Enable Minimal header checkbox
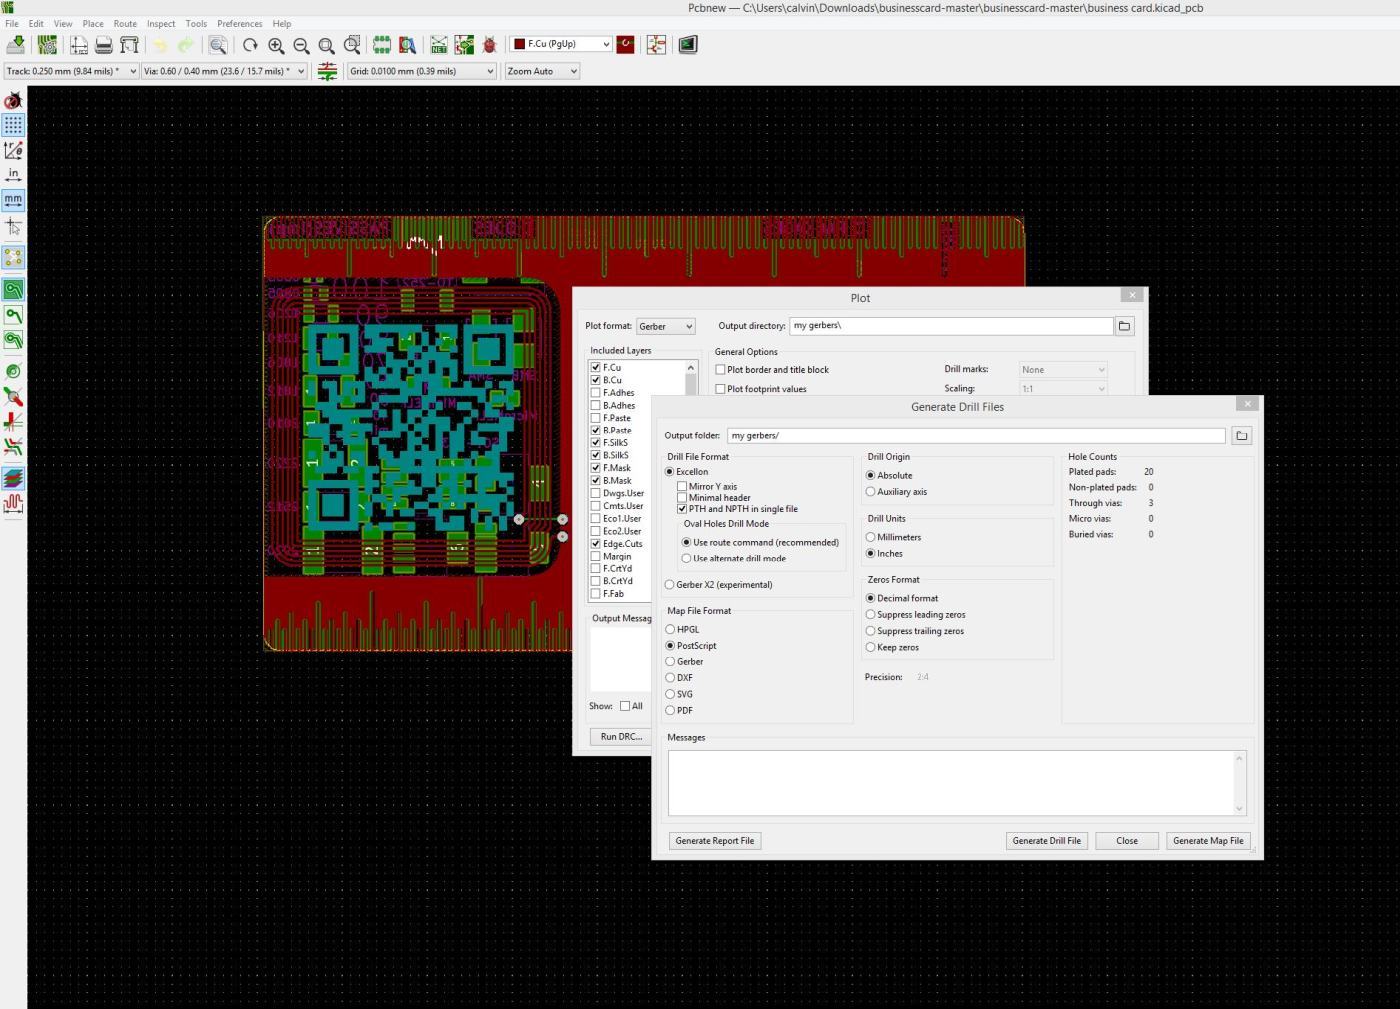Screen dimensions: 1400x1009 point(682,497)
